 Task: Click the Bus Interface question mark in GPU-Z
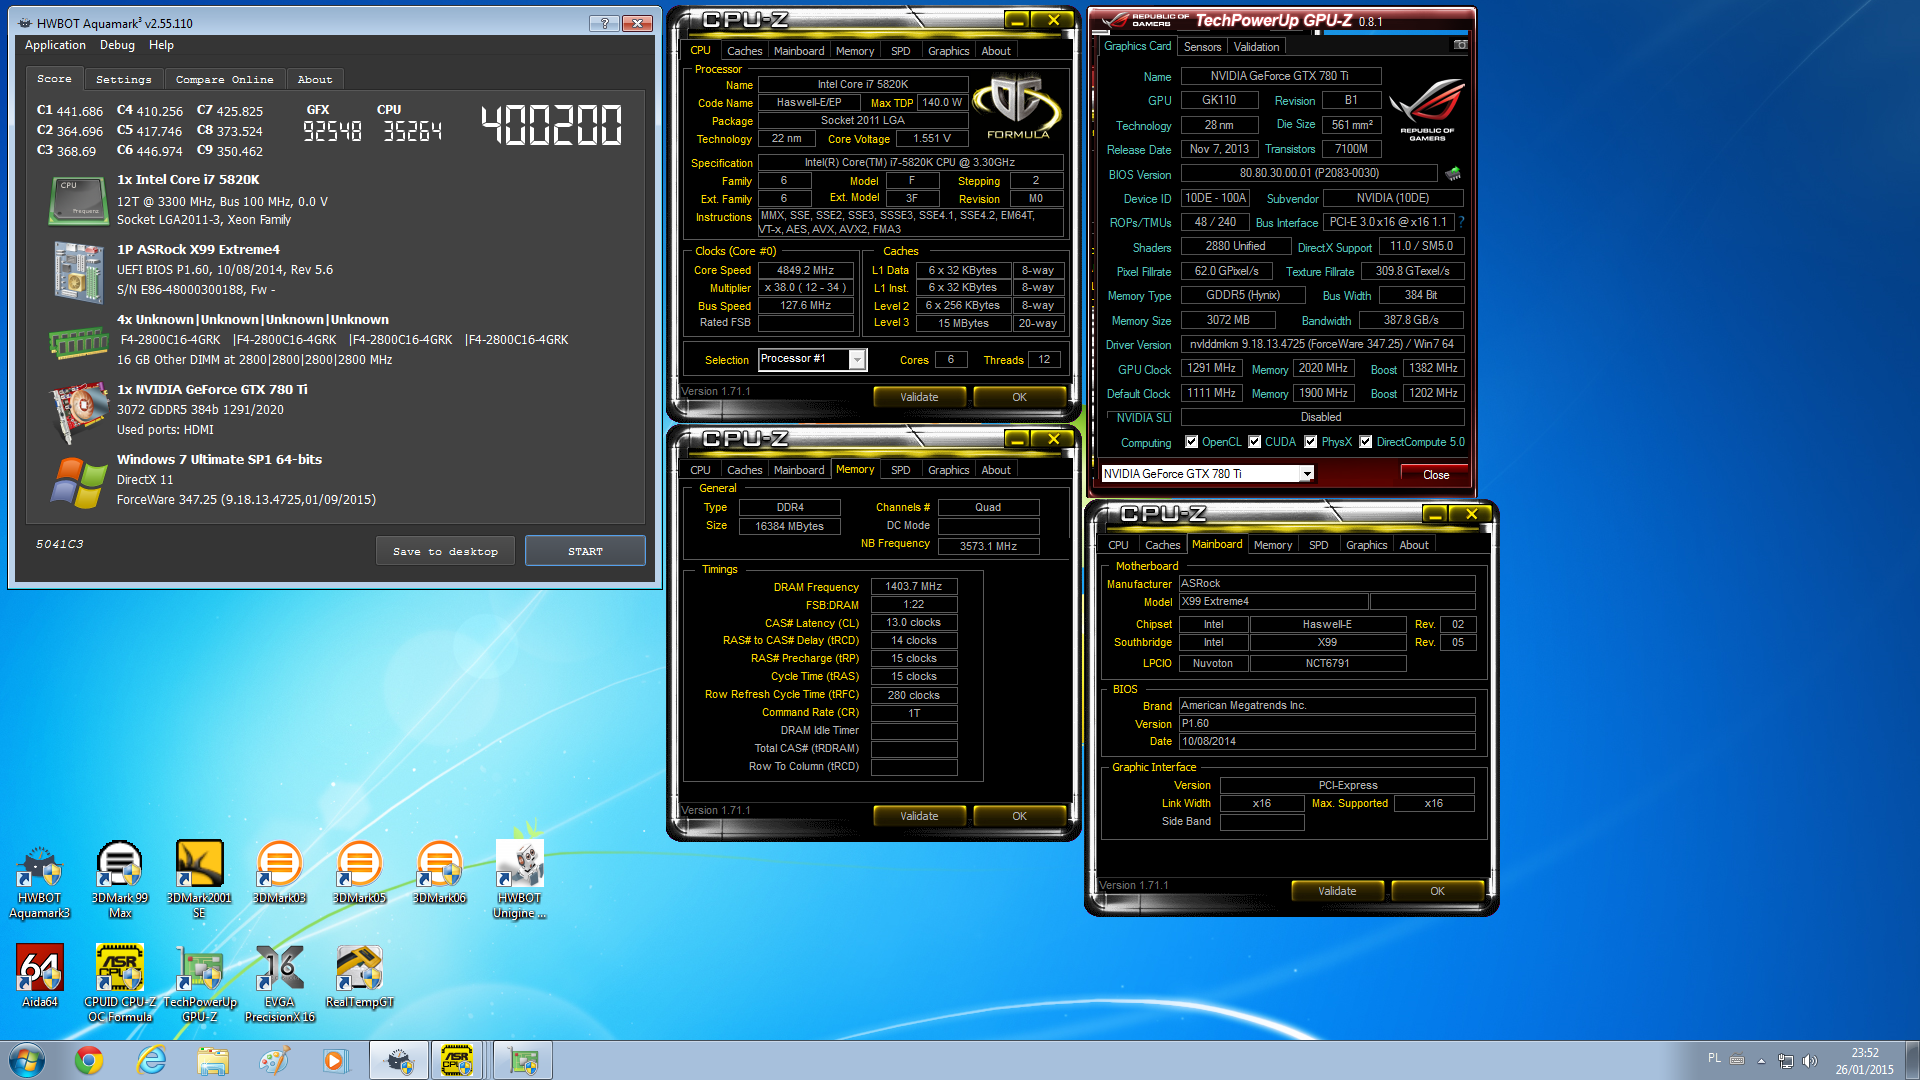pos(1461,222)
